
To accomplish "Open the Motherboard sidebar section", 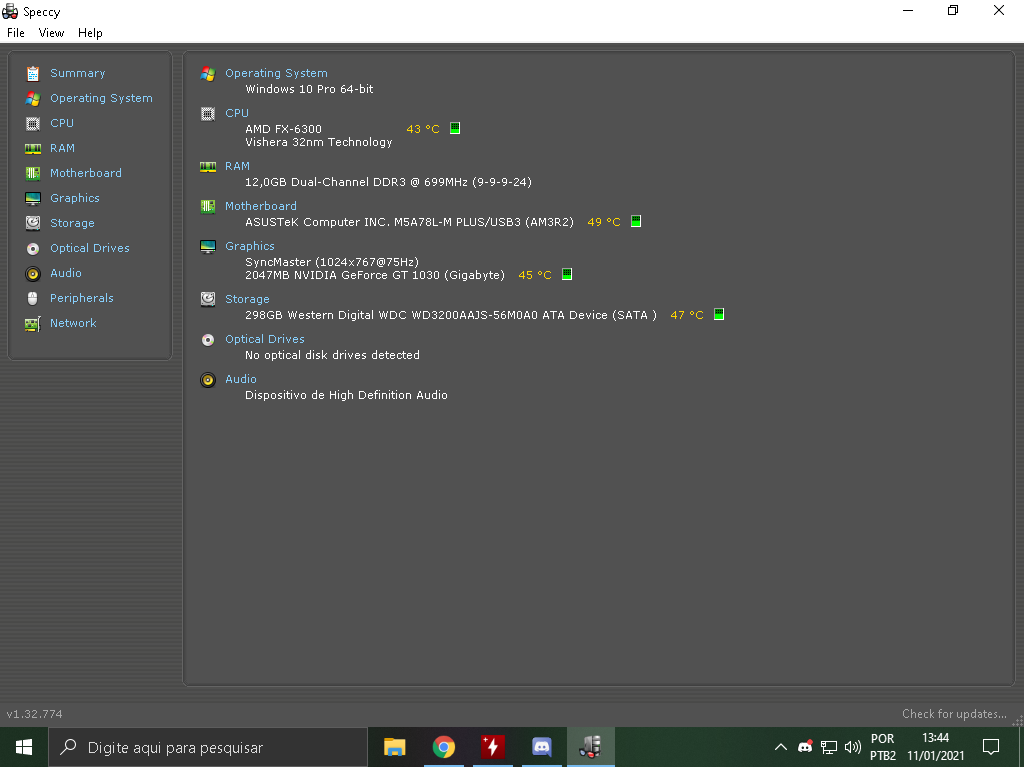I will coord(86,173).
